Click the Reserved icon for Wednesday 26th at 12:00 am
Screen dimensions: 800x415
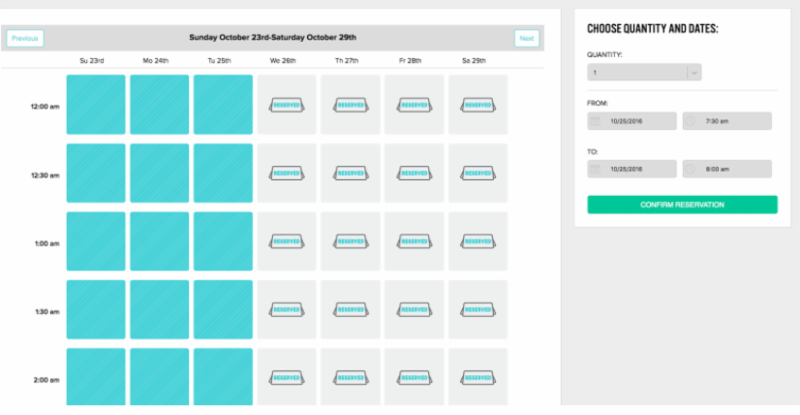286,104
